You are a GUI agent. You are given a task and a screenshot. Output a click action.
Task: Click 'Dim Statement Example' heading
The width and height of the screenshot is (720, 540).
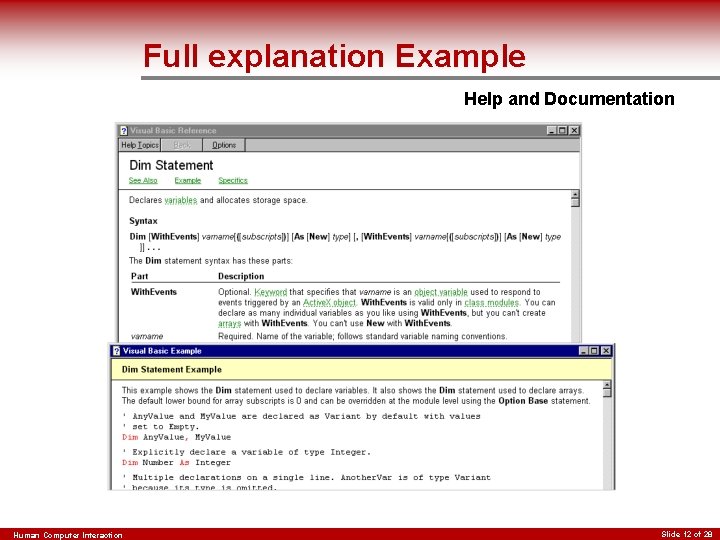point(172,370)
